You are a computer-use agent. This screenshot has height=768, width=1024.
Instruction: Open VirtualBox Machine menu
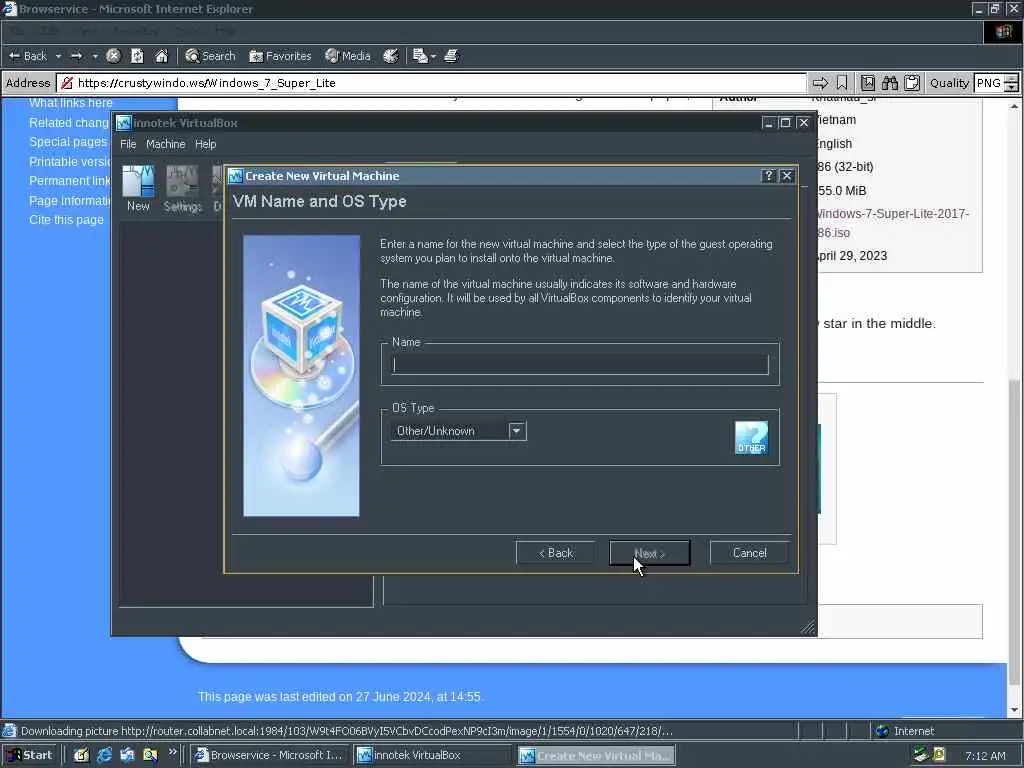[x=165, y=144]
